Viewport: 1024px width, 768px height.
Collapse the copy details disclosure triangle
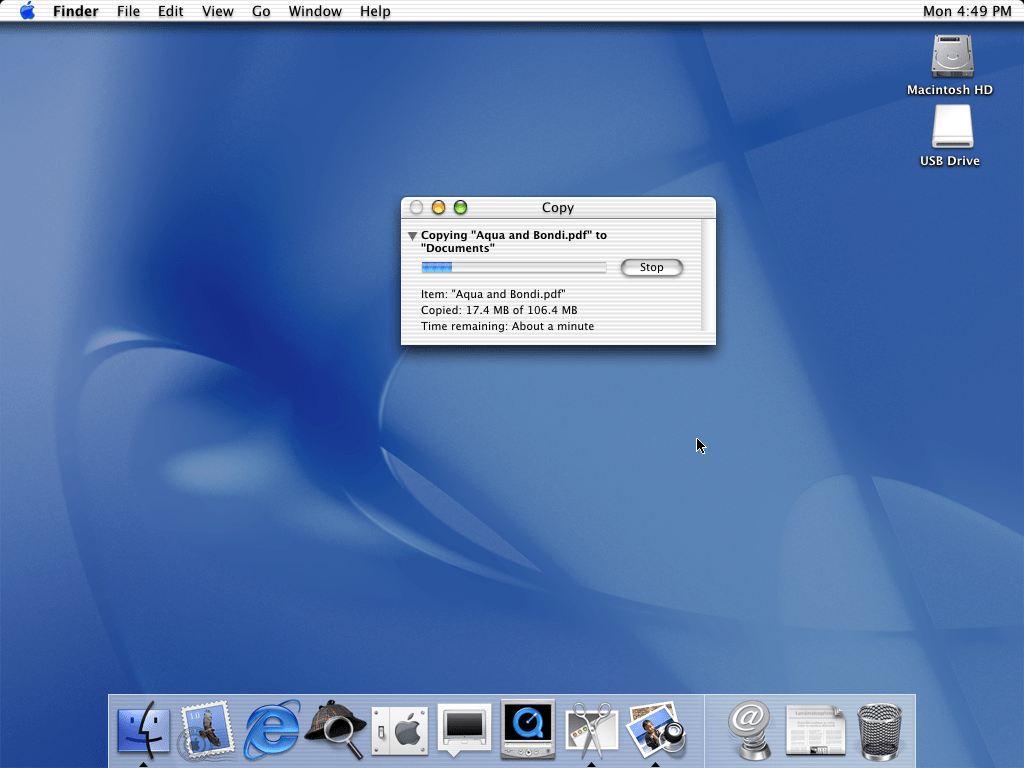coord(412,236)
